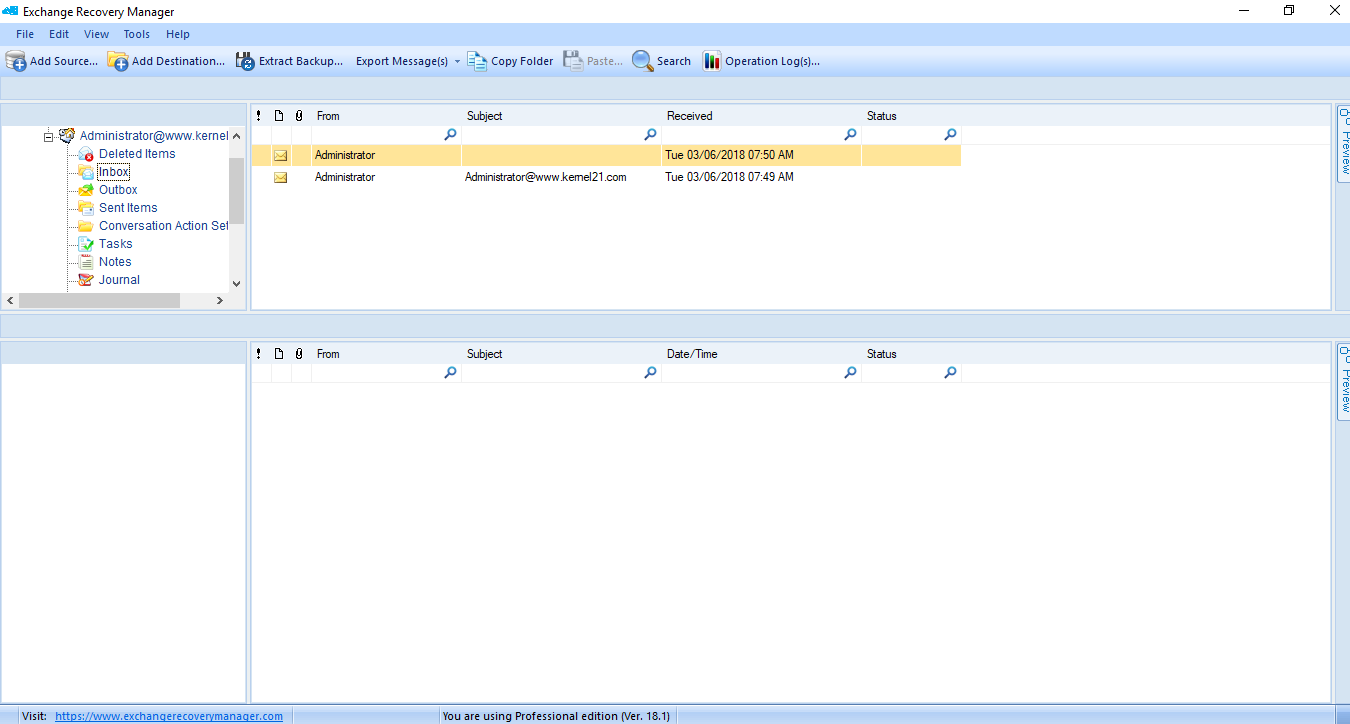Click attachment column header in upper list
The width and height of the screenshot is (1350, 724).
[x=299, y=116]
